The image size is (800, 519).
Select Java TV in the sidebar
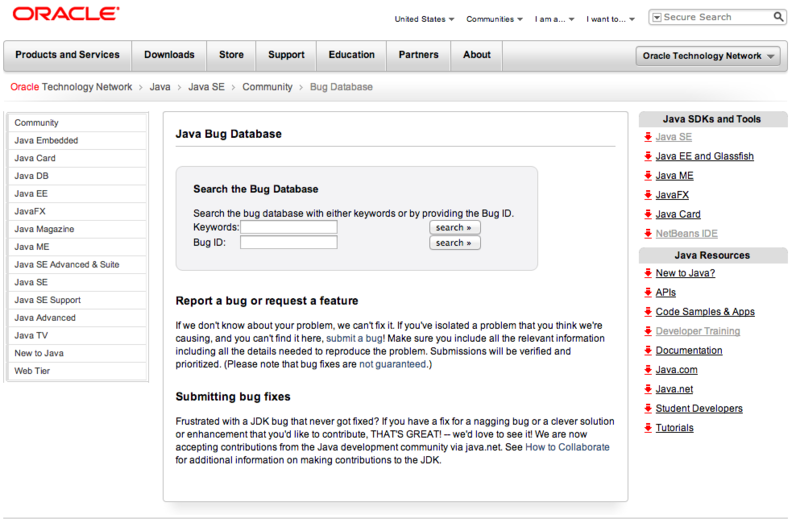(78, 335)
